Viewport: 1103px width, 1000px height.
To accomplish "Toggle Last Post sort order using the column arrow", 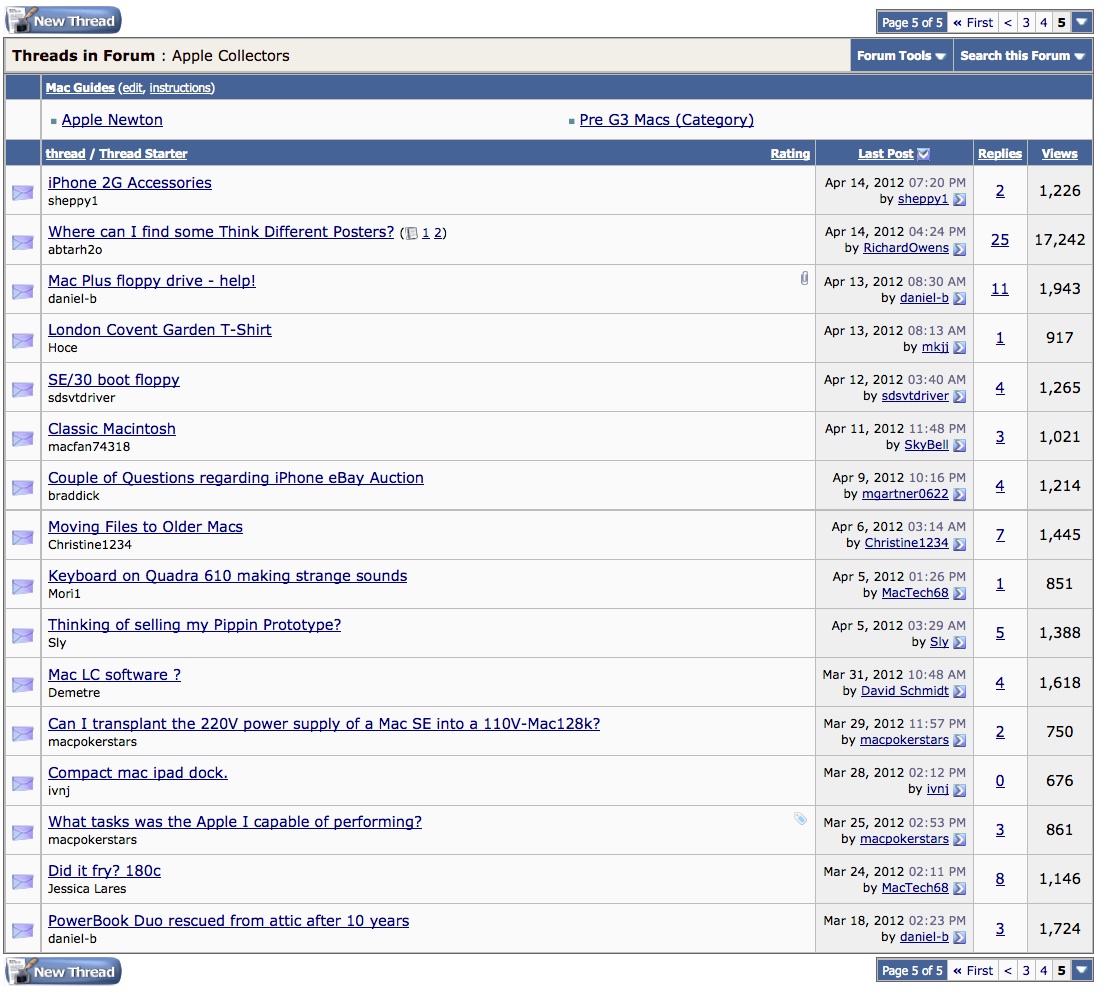I will [x=922, y=152].
